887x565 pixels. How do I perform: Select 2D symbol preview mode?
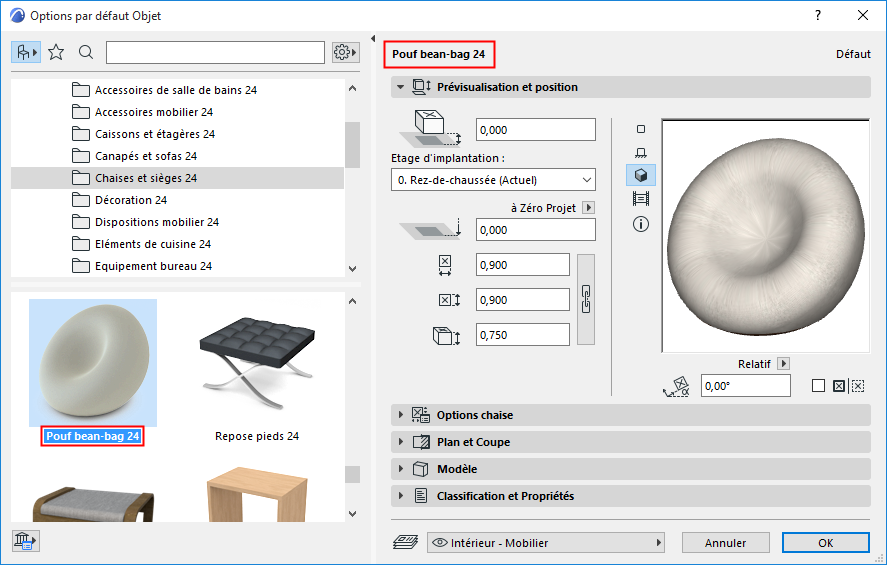click(641, 129)
